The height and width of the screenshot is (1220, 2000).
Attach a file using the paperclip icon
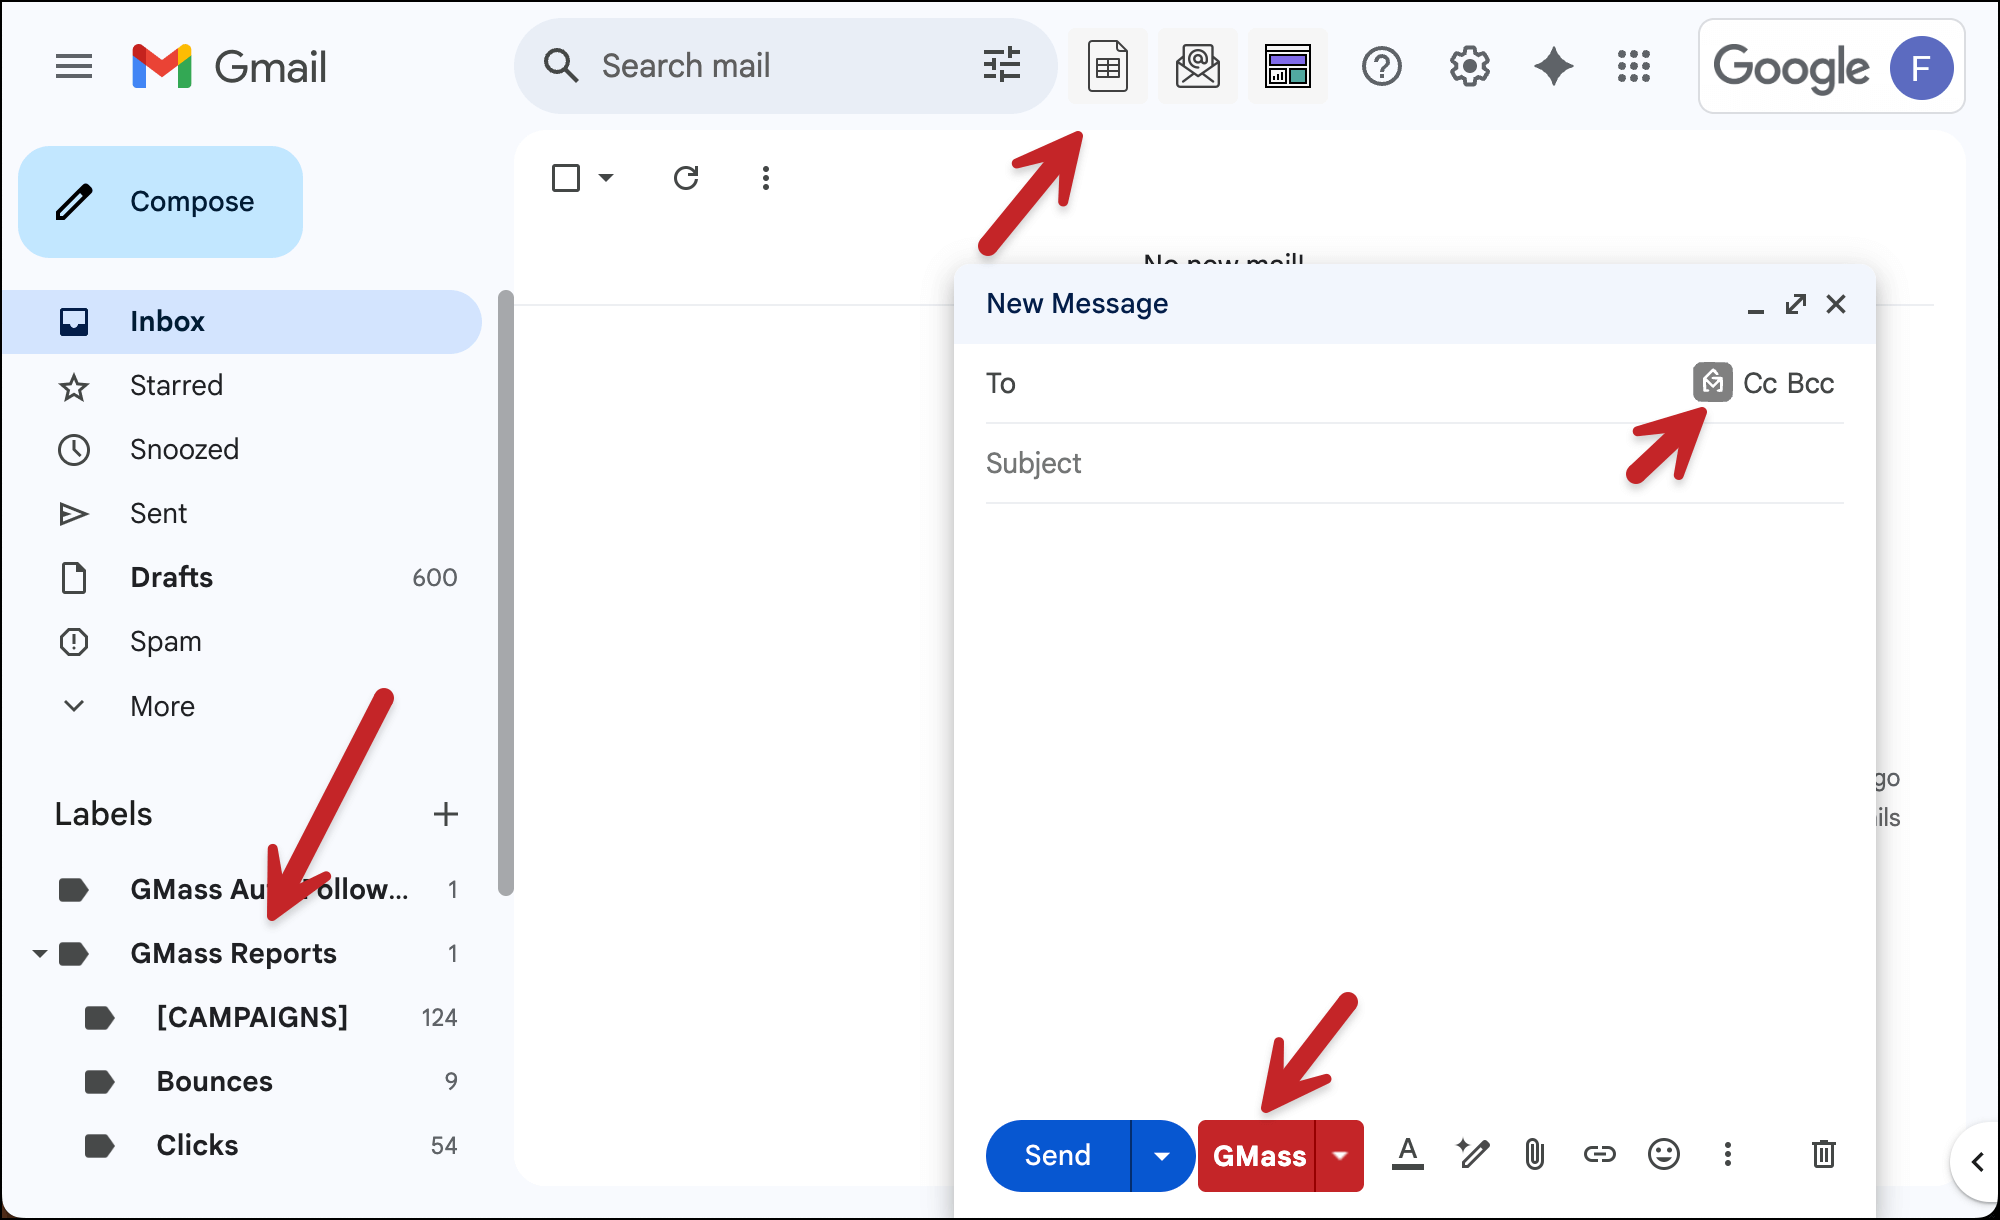tap(1534, 1155)
